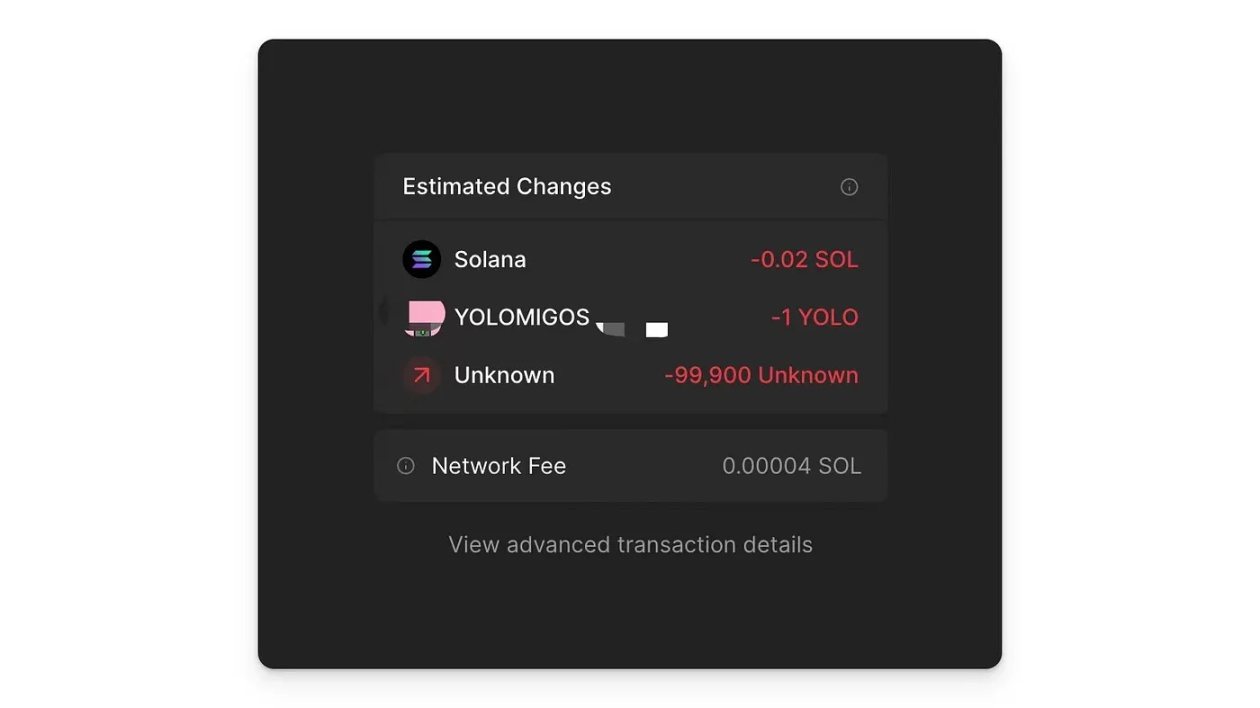Click the Estimated Changes heading

507,187
